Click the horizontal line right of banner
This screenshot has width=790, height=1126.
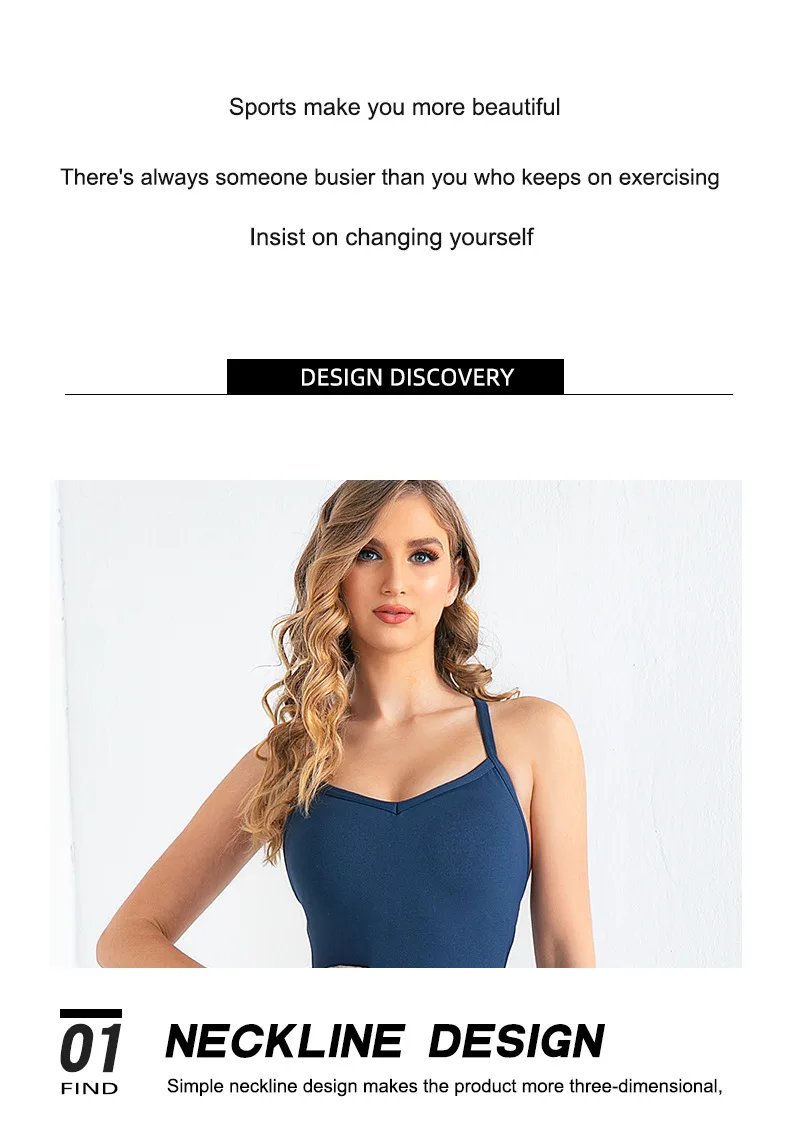point(648,394)
